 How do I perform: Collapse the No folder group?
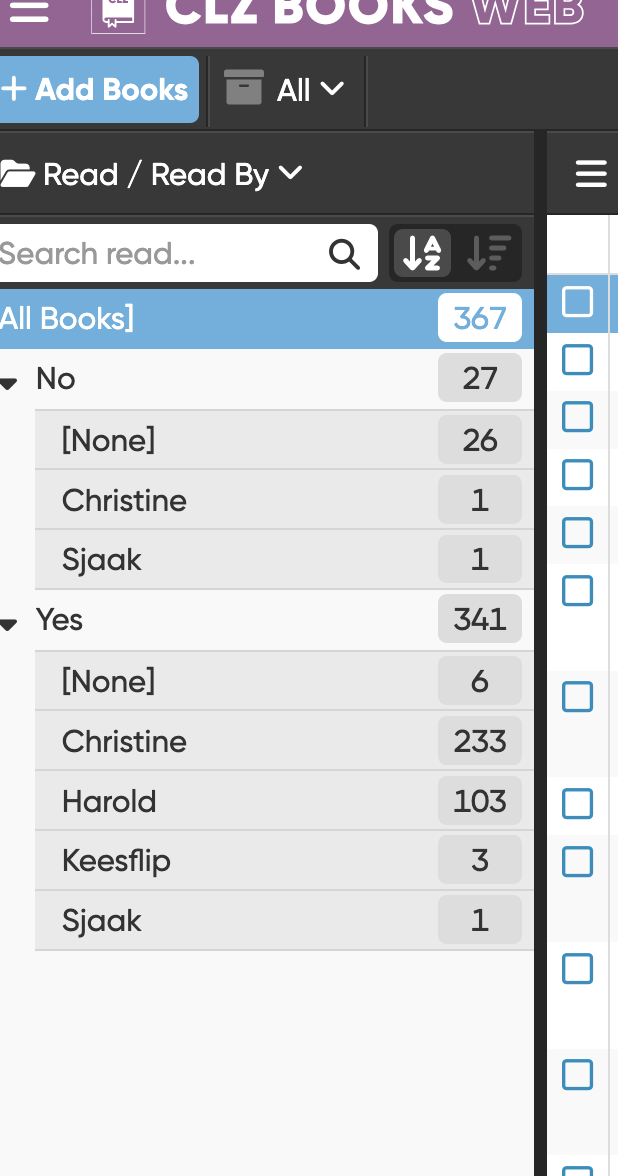10,382
